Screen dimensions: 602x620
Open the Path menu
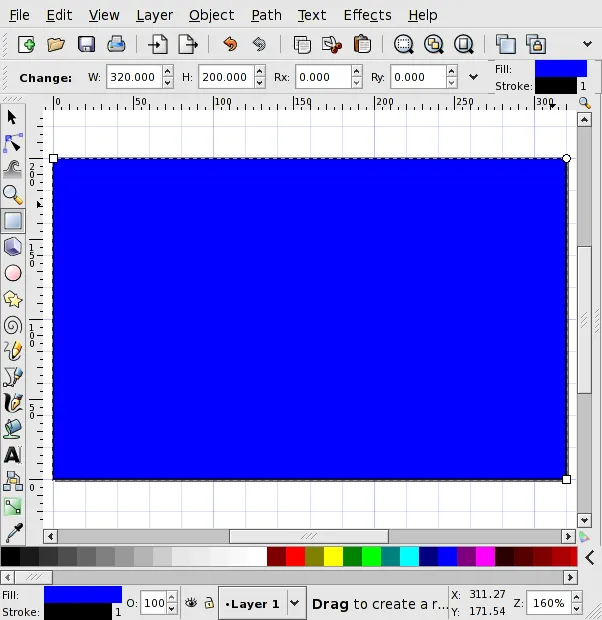[267, 15]
